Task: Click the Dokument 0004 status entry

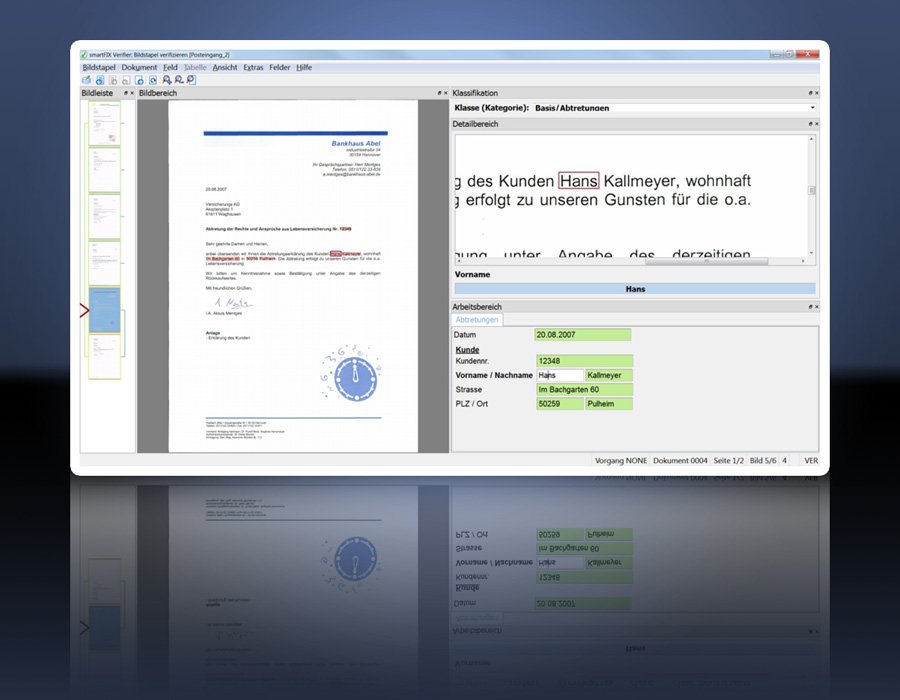Action: coord(680,461)
